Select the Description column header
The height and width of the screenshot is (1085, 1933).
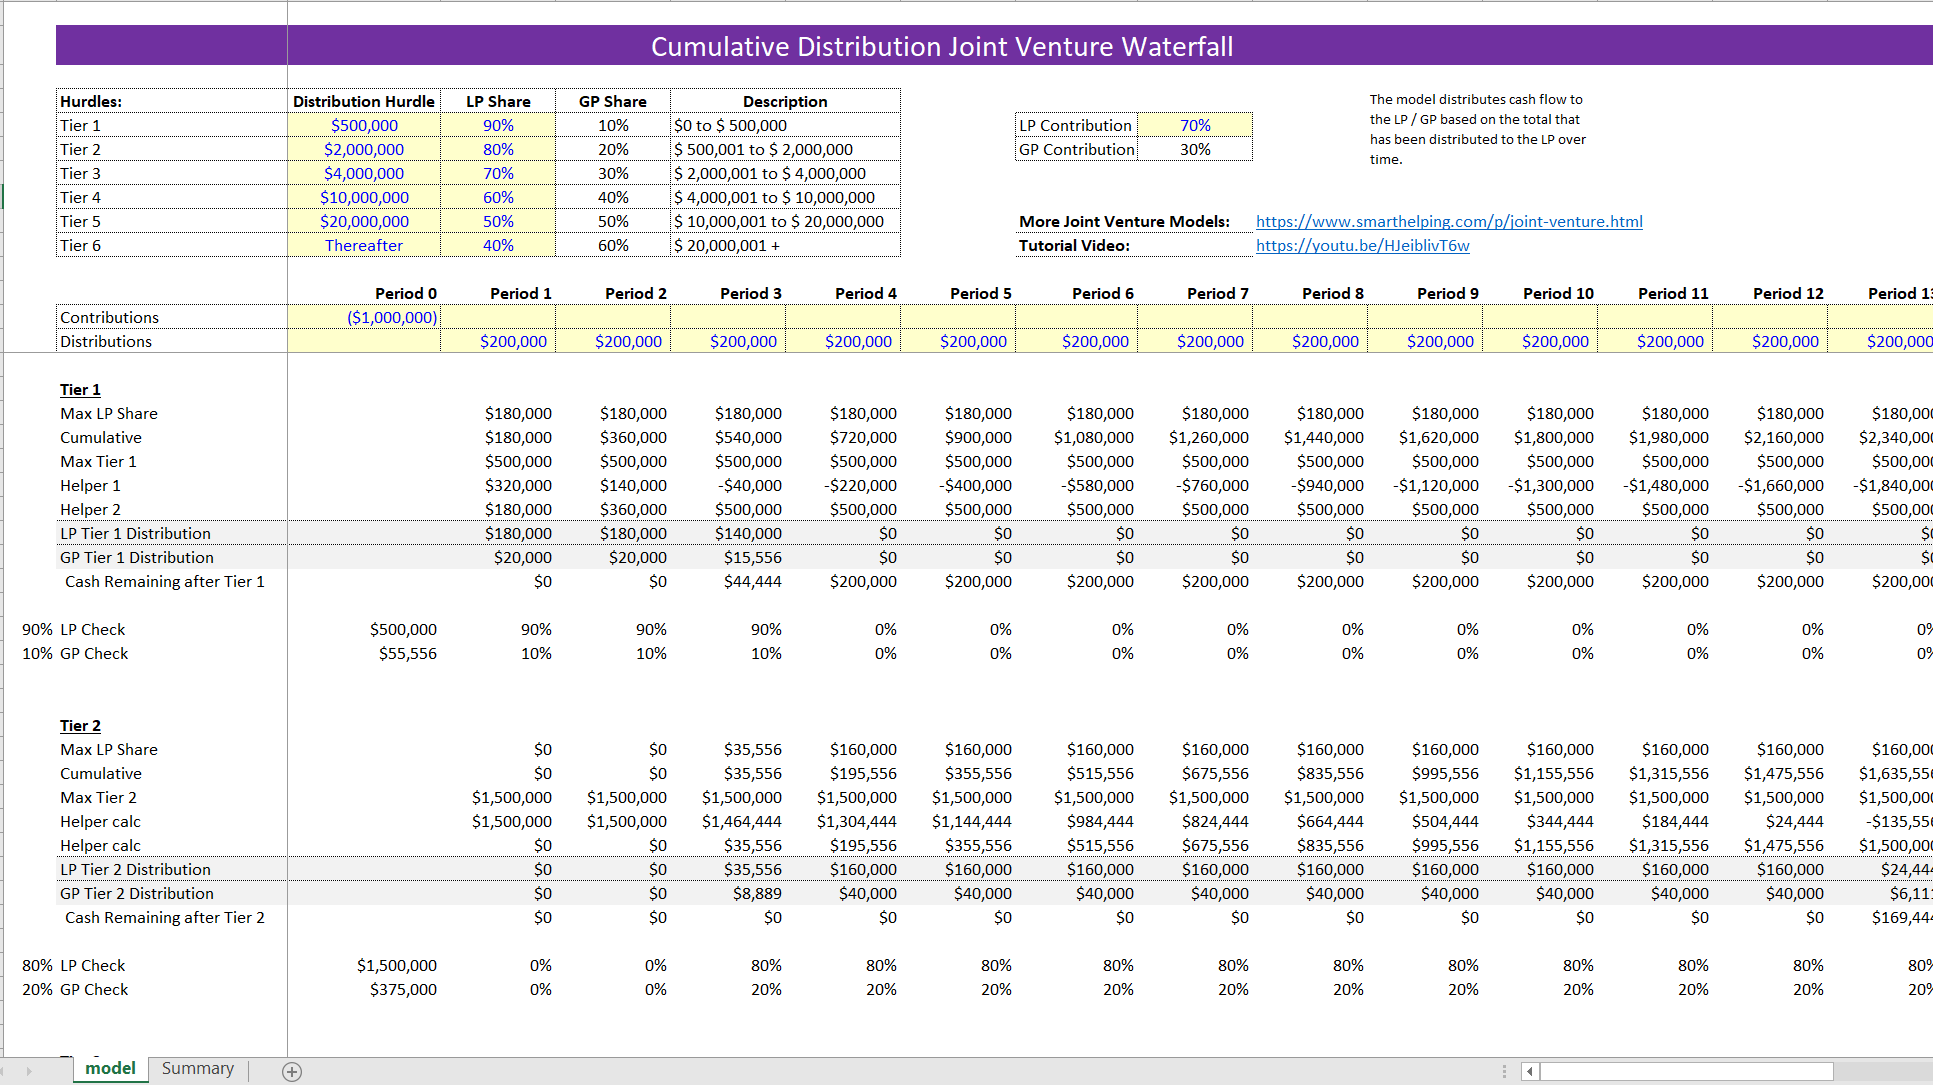point(785,101)
